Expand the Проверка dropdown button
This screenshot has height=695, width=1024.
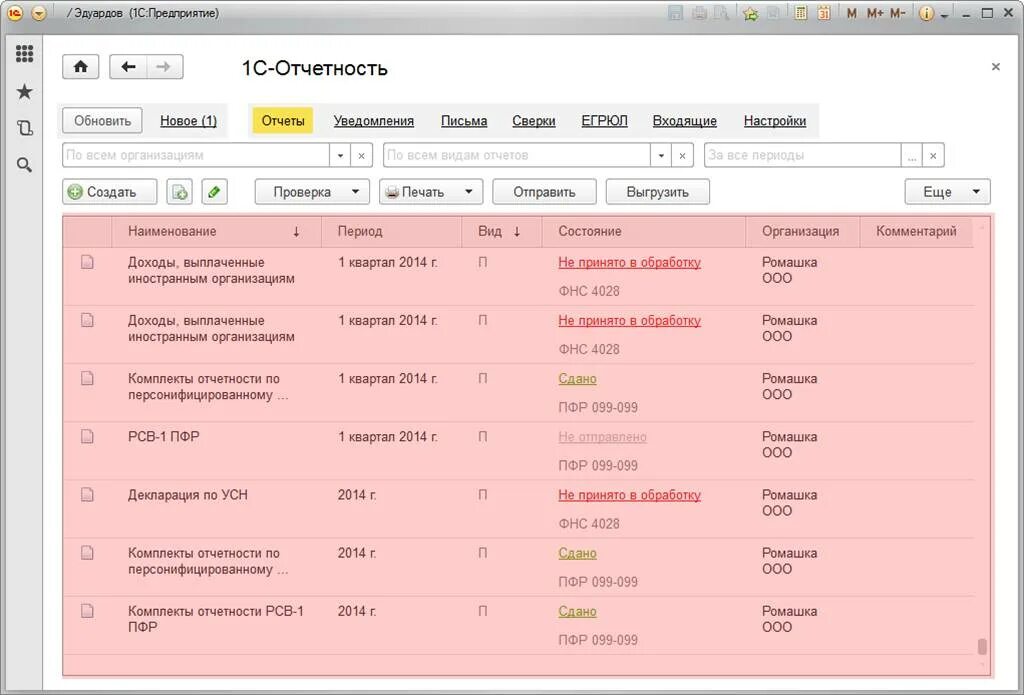[312, 192]
